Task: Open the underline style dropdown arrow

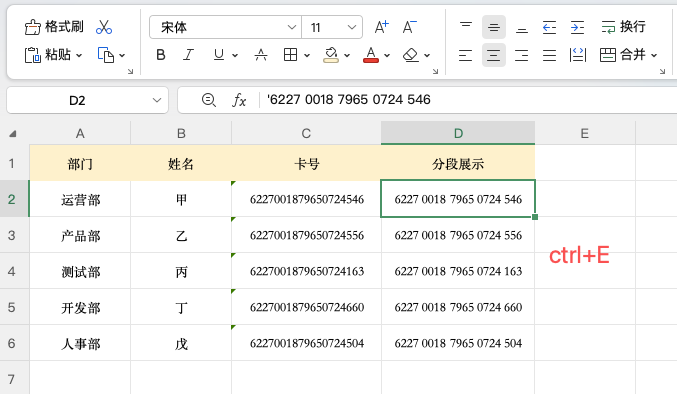Action: (235, 56)
